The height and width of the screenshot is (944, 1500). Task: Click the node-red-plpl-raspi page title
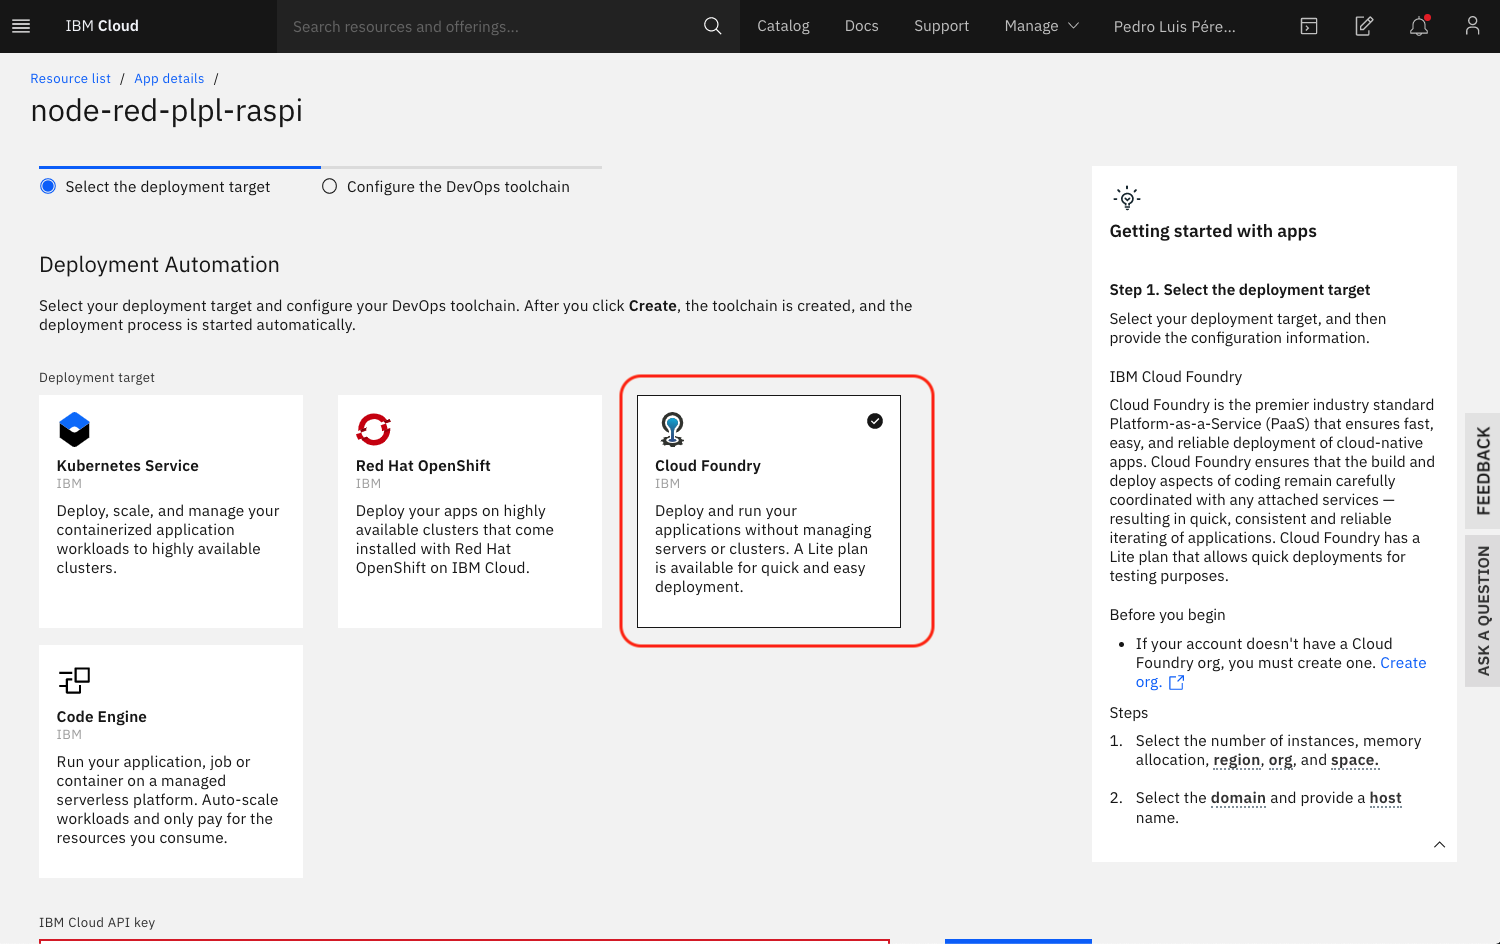tap(167, 110)
